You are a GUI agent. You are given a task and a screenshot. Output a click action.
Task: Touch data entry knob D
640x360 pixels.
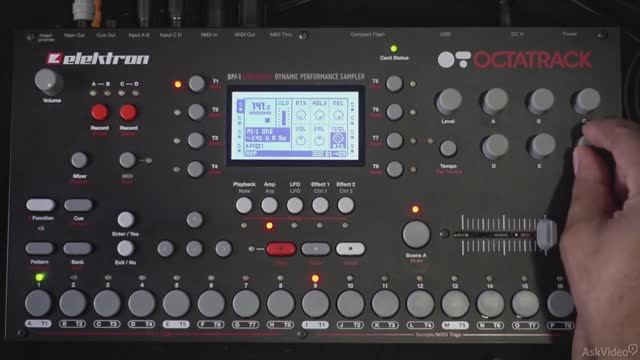(x=494, y=147)
